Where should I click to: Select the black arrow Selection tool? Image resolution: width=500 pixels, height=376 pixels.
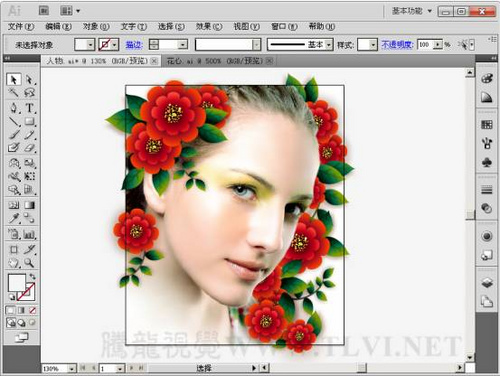tap(14, 80)
